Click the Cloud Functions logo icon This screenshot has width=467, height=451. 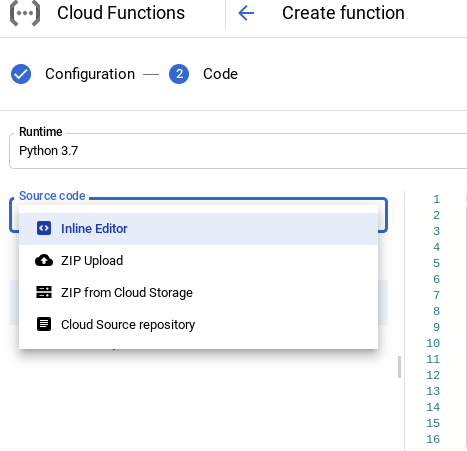point(25,13)
